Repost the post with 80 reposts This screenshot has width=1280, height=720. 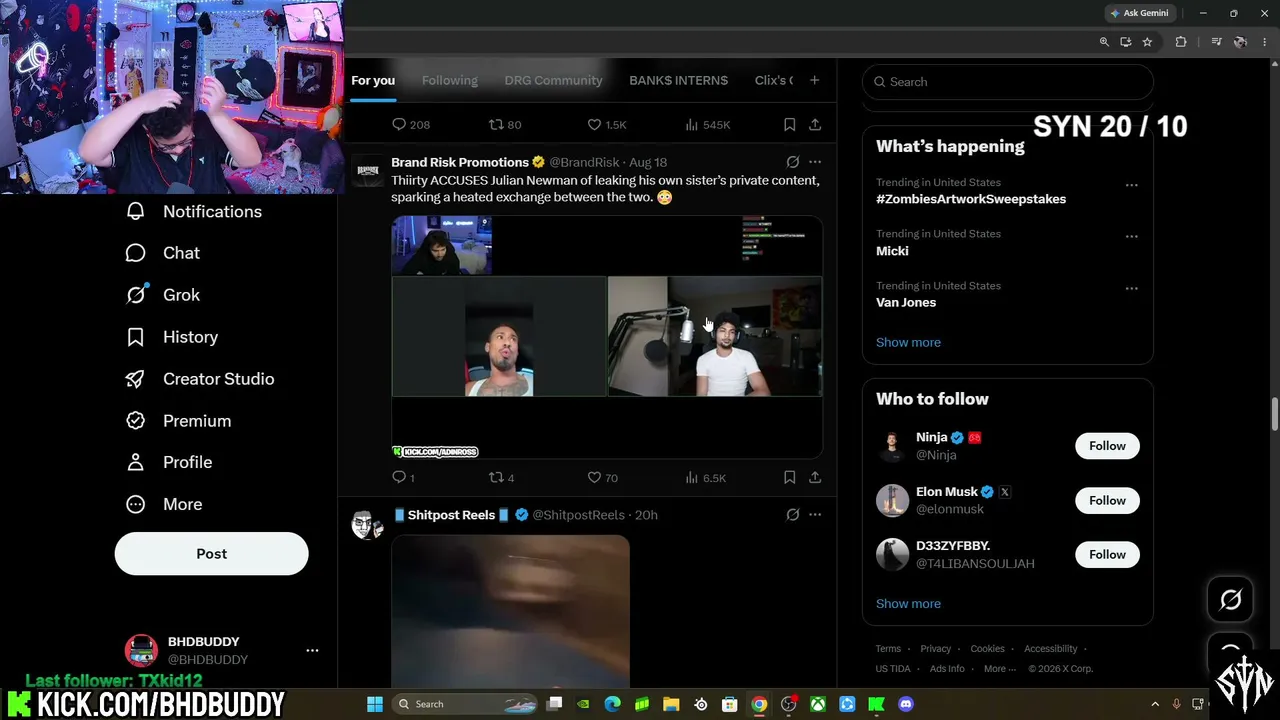coord(505,125)
